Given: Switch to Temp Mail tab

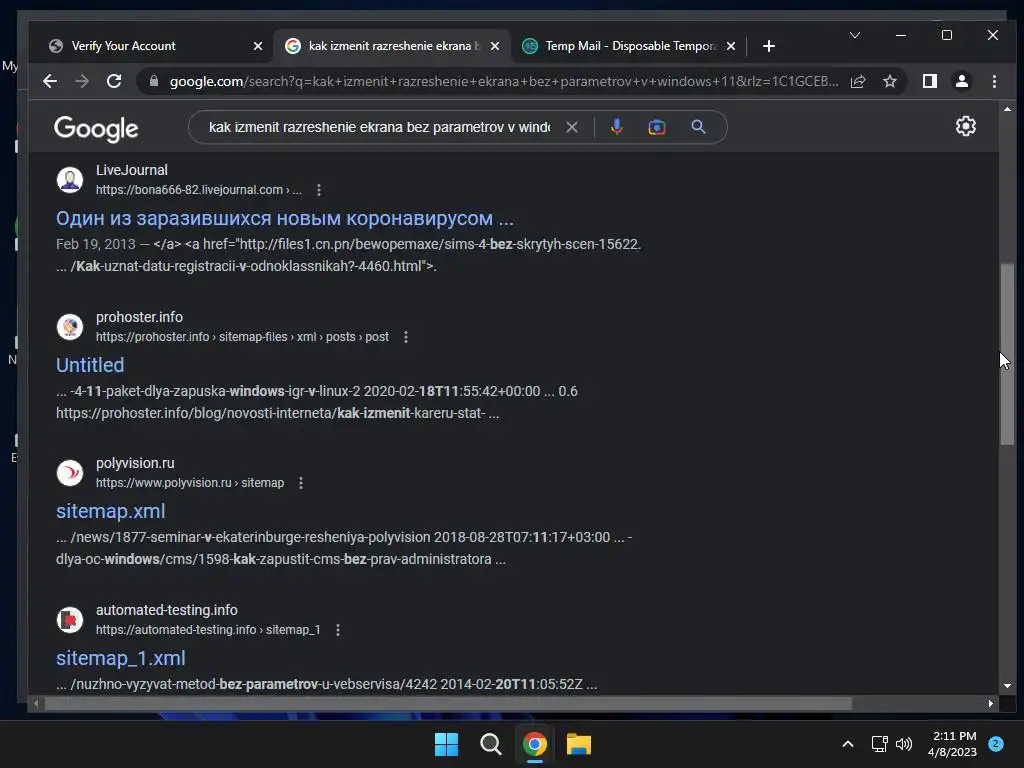Looking at the screenshot, I should (629, 46).
